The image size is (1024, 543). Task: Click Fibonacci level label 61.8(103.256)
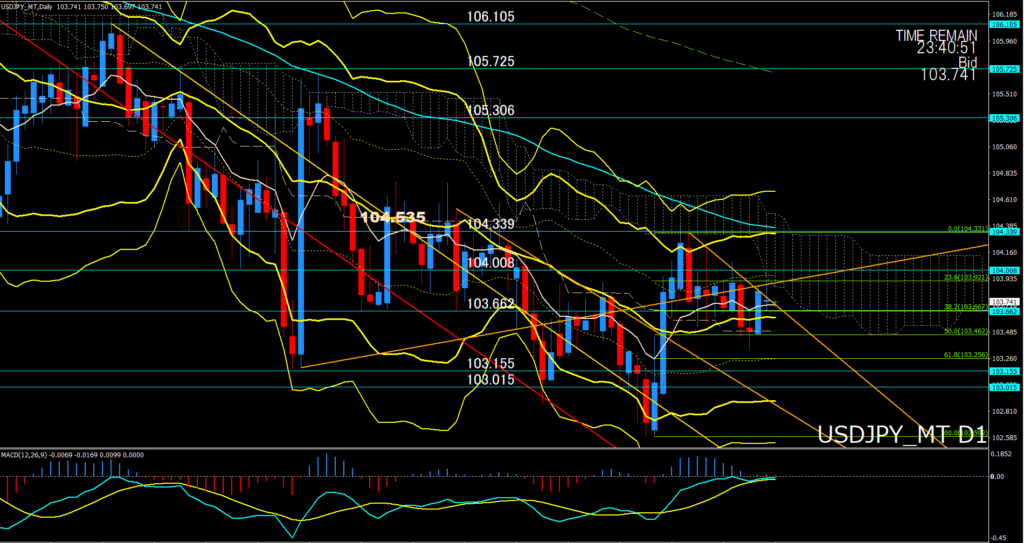pyautogui.click(x=967, y=355)
